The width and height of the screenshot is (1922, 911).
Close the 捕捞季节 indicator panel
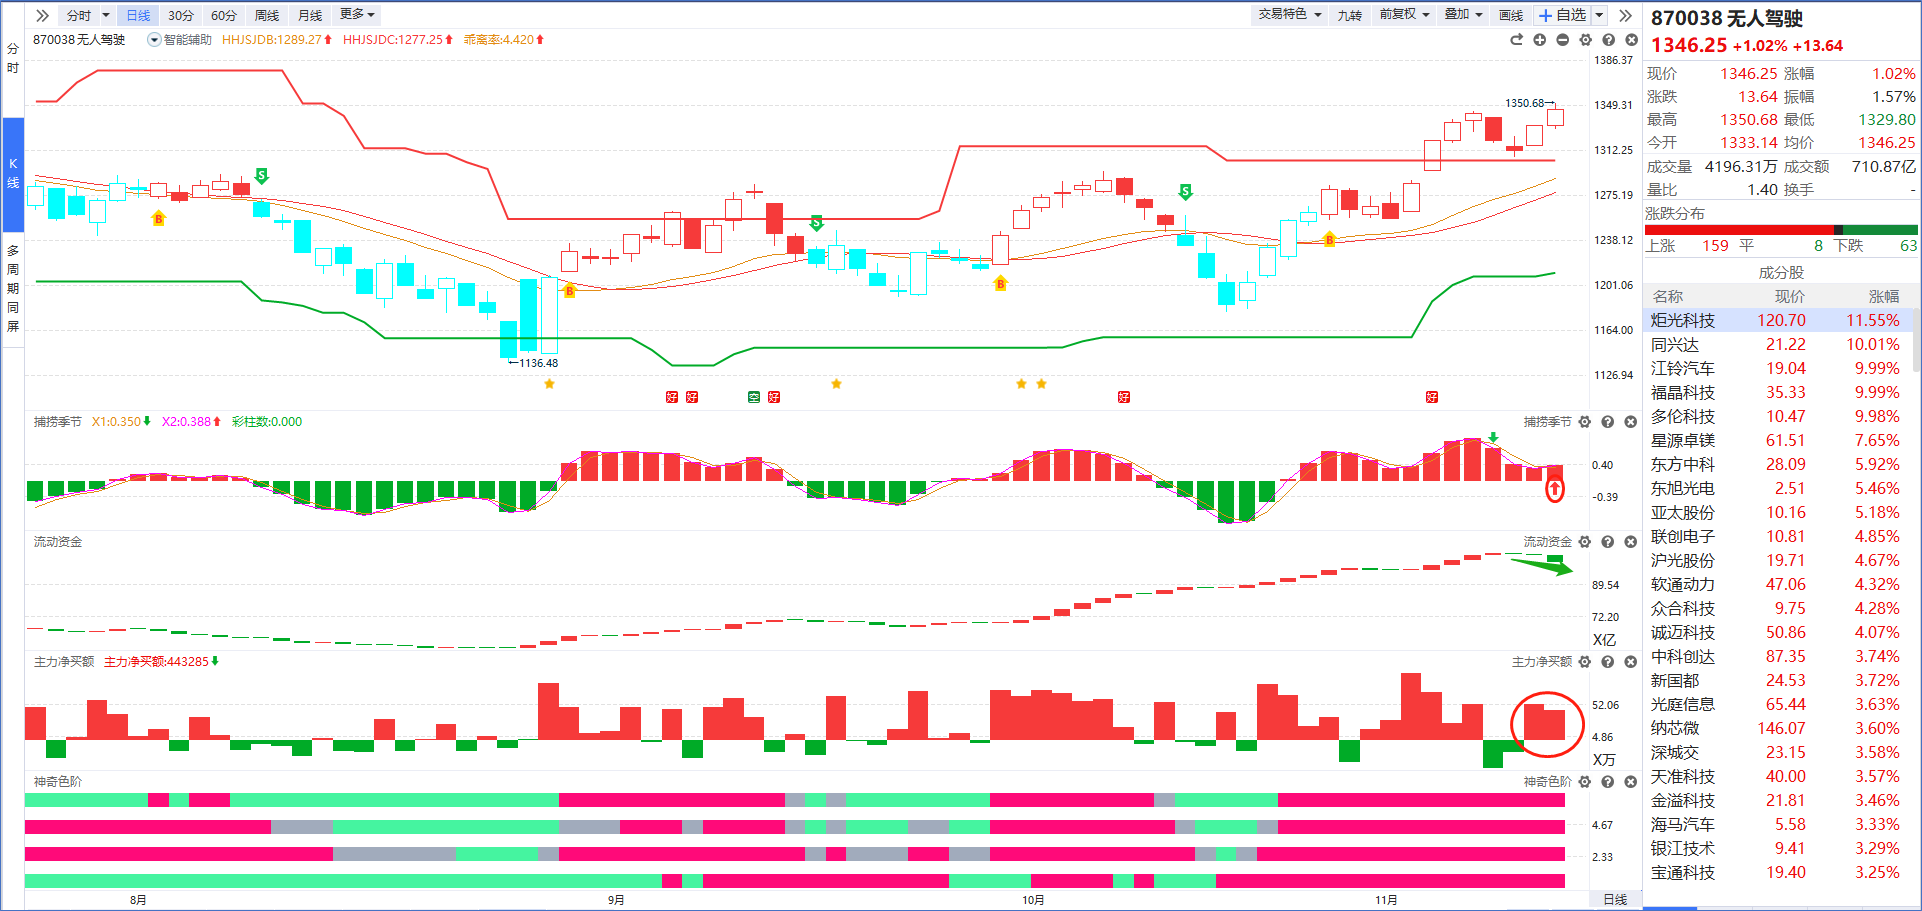click(x=1630, y=422)
